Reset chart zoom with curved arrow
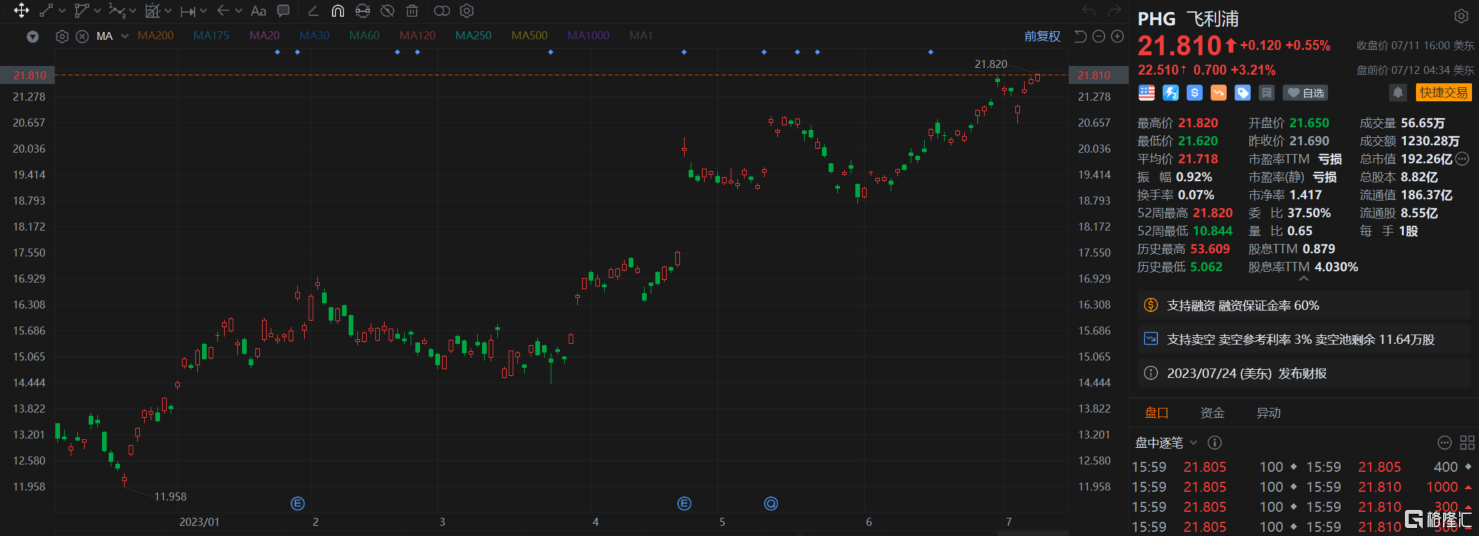This screenshot has width=1479, height=536. pos(1080,36)
